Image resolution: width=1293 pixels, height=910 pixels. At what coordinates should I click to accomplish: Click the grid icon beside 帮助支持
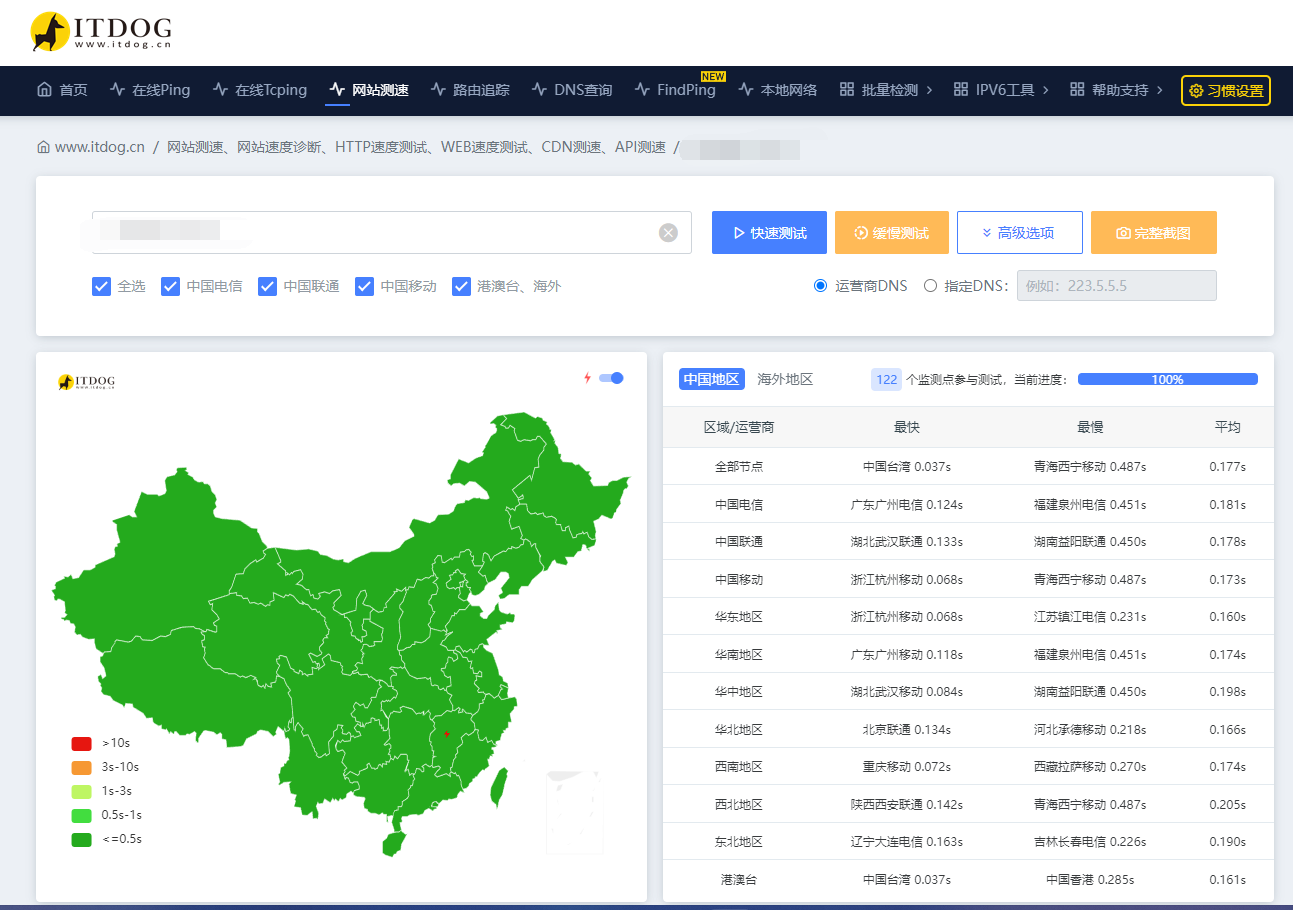click(1077, 89)
